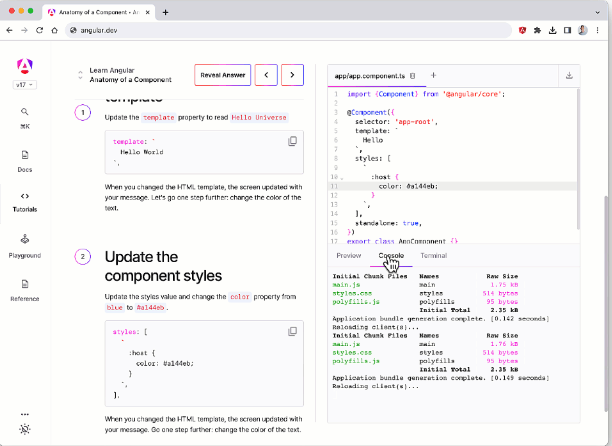Open search via the magnifier icon
This screenshot has width=612, height=446.
25,112
